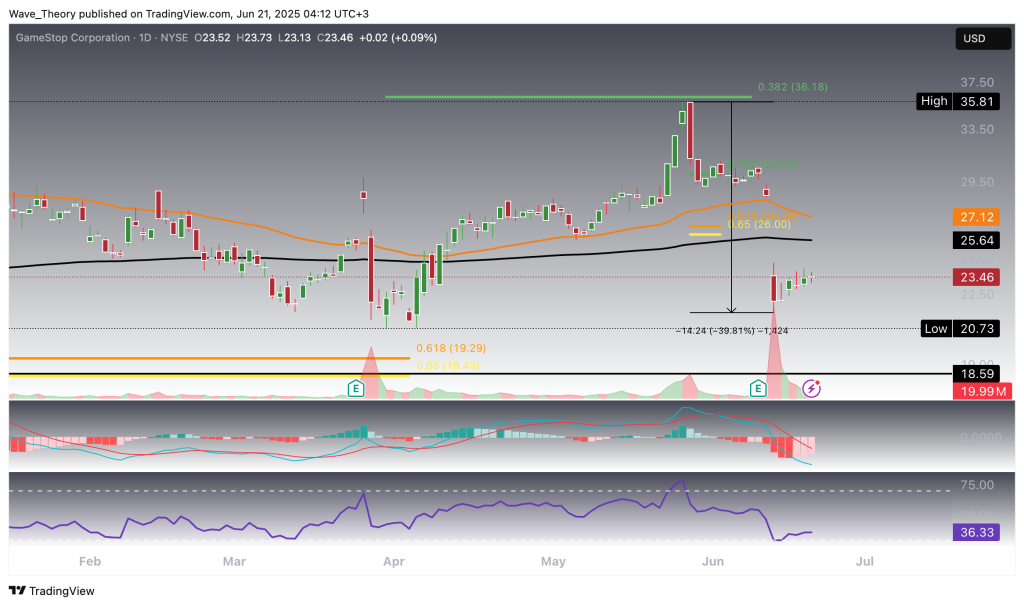The height and width of the screenshot is (606, 1024).
Task: Click the Apr label on time axis
Action: tap(394, 561)
